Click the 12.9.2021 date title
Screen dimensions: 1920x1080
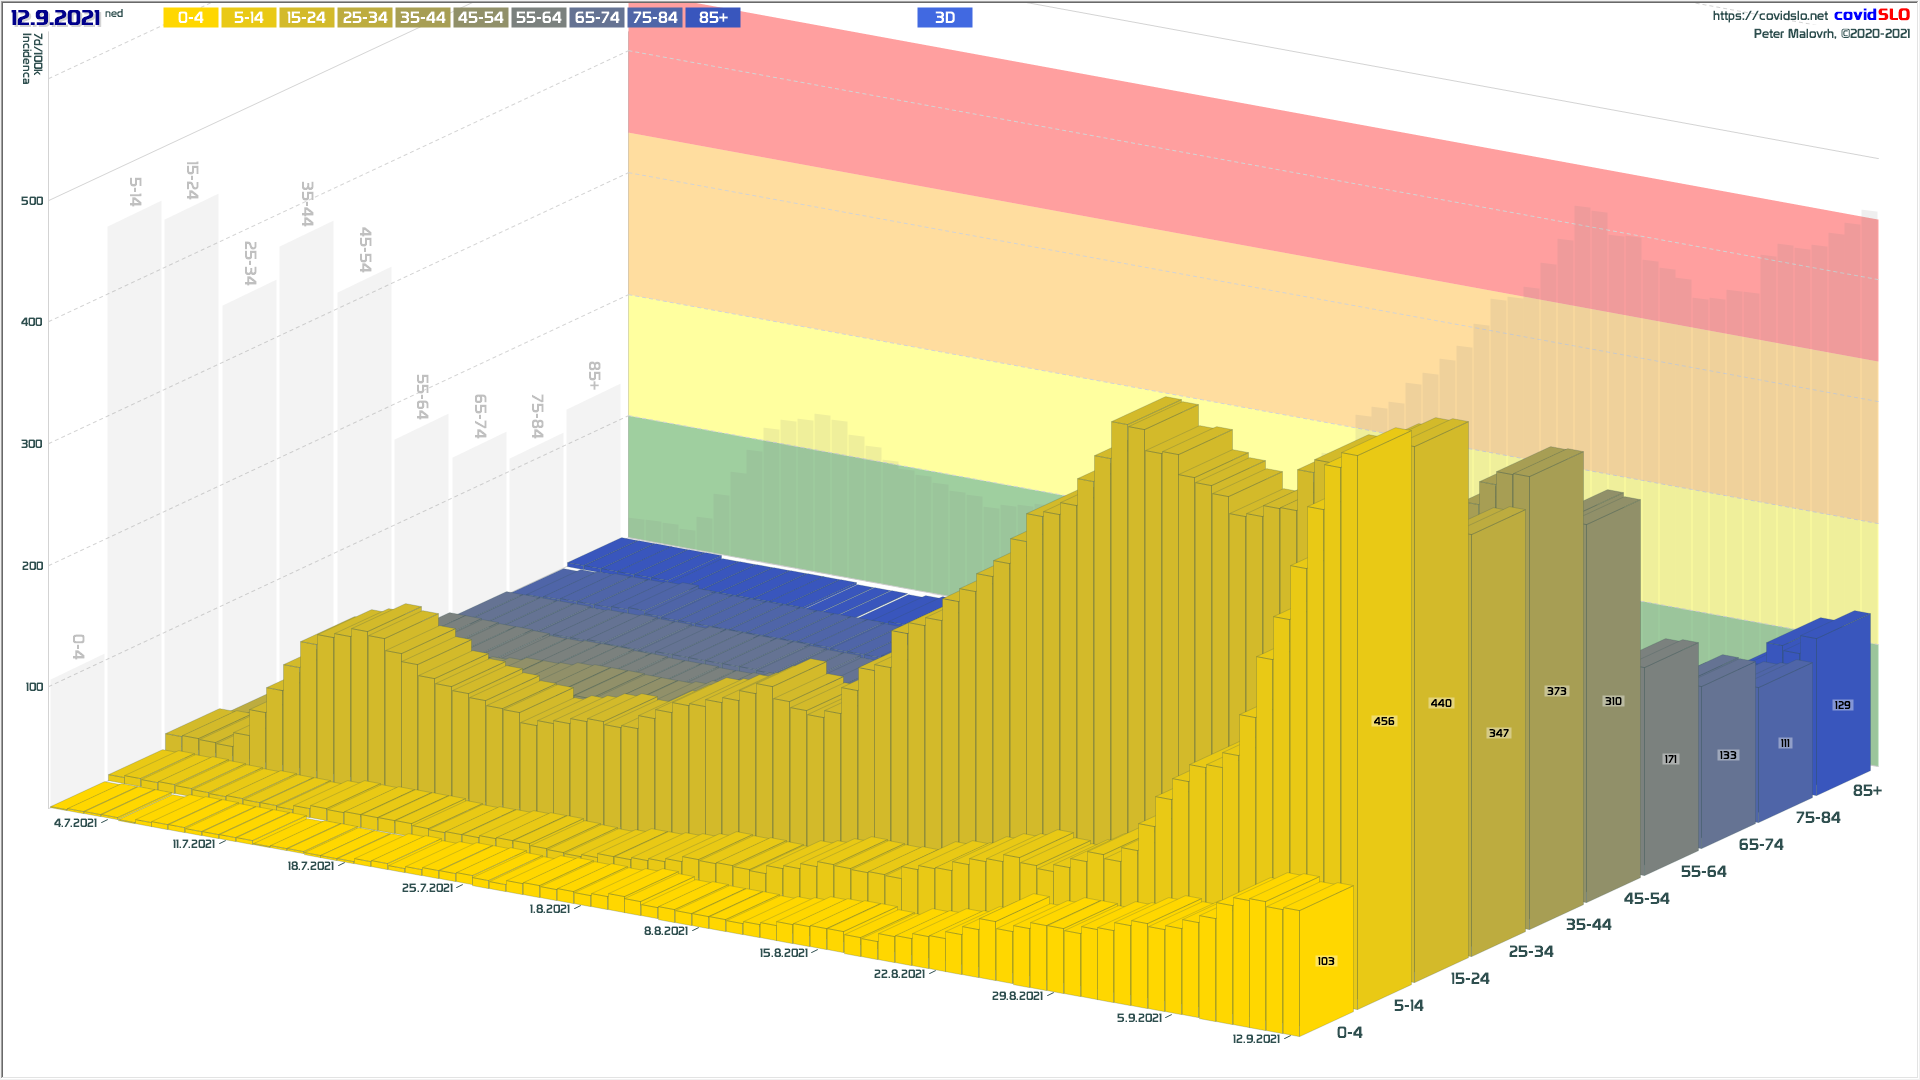coord(55,18)
